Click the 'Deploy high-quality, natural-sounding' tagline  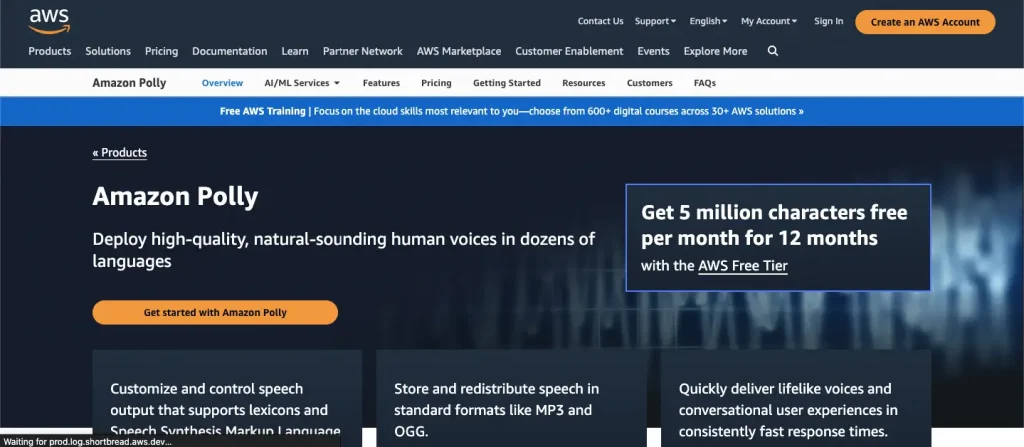click(x=344, y=250)
